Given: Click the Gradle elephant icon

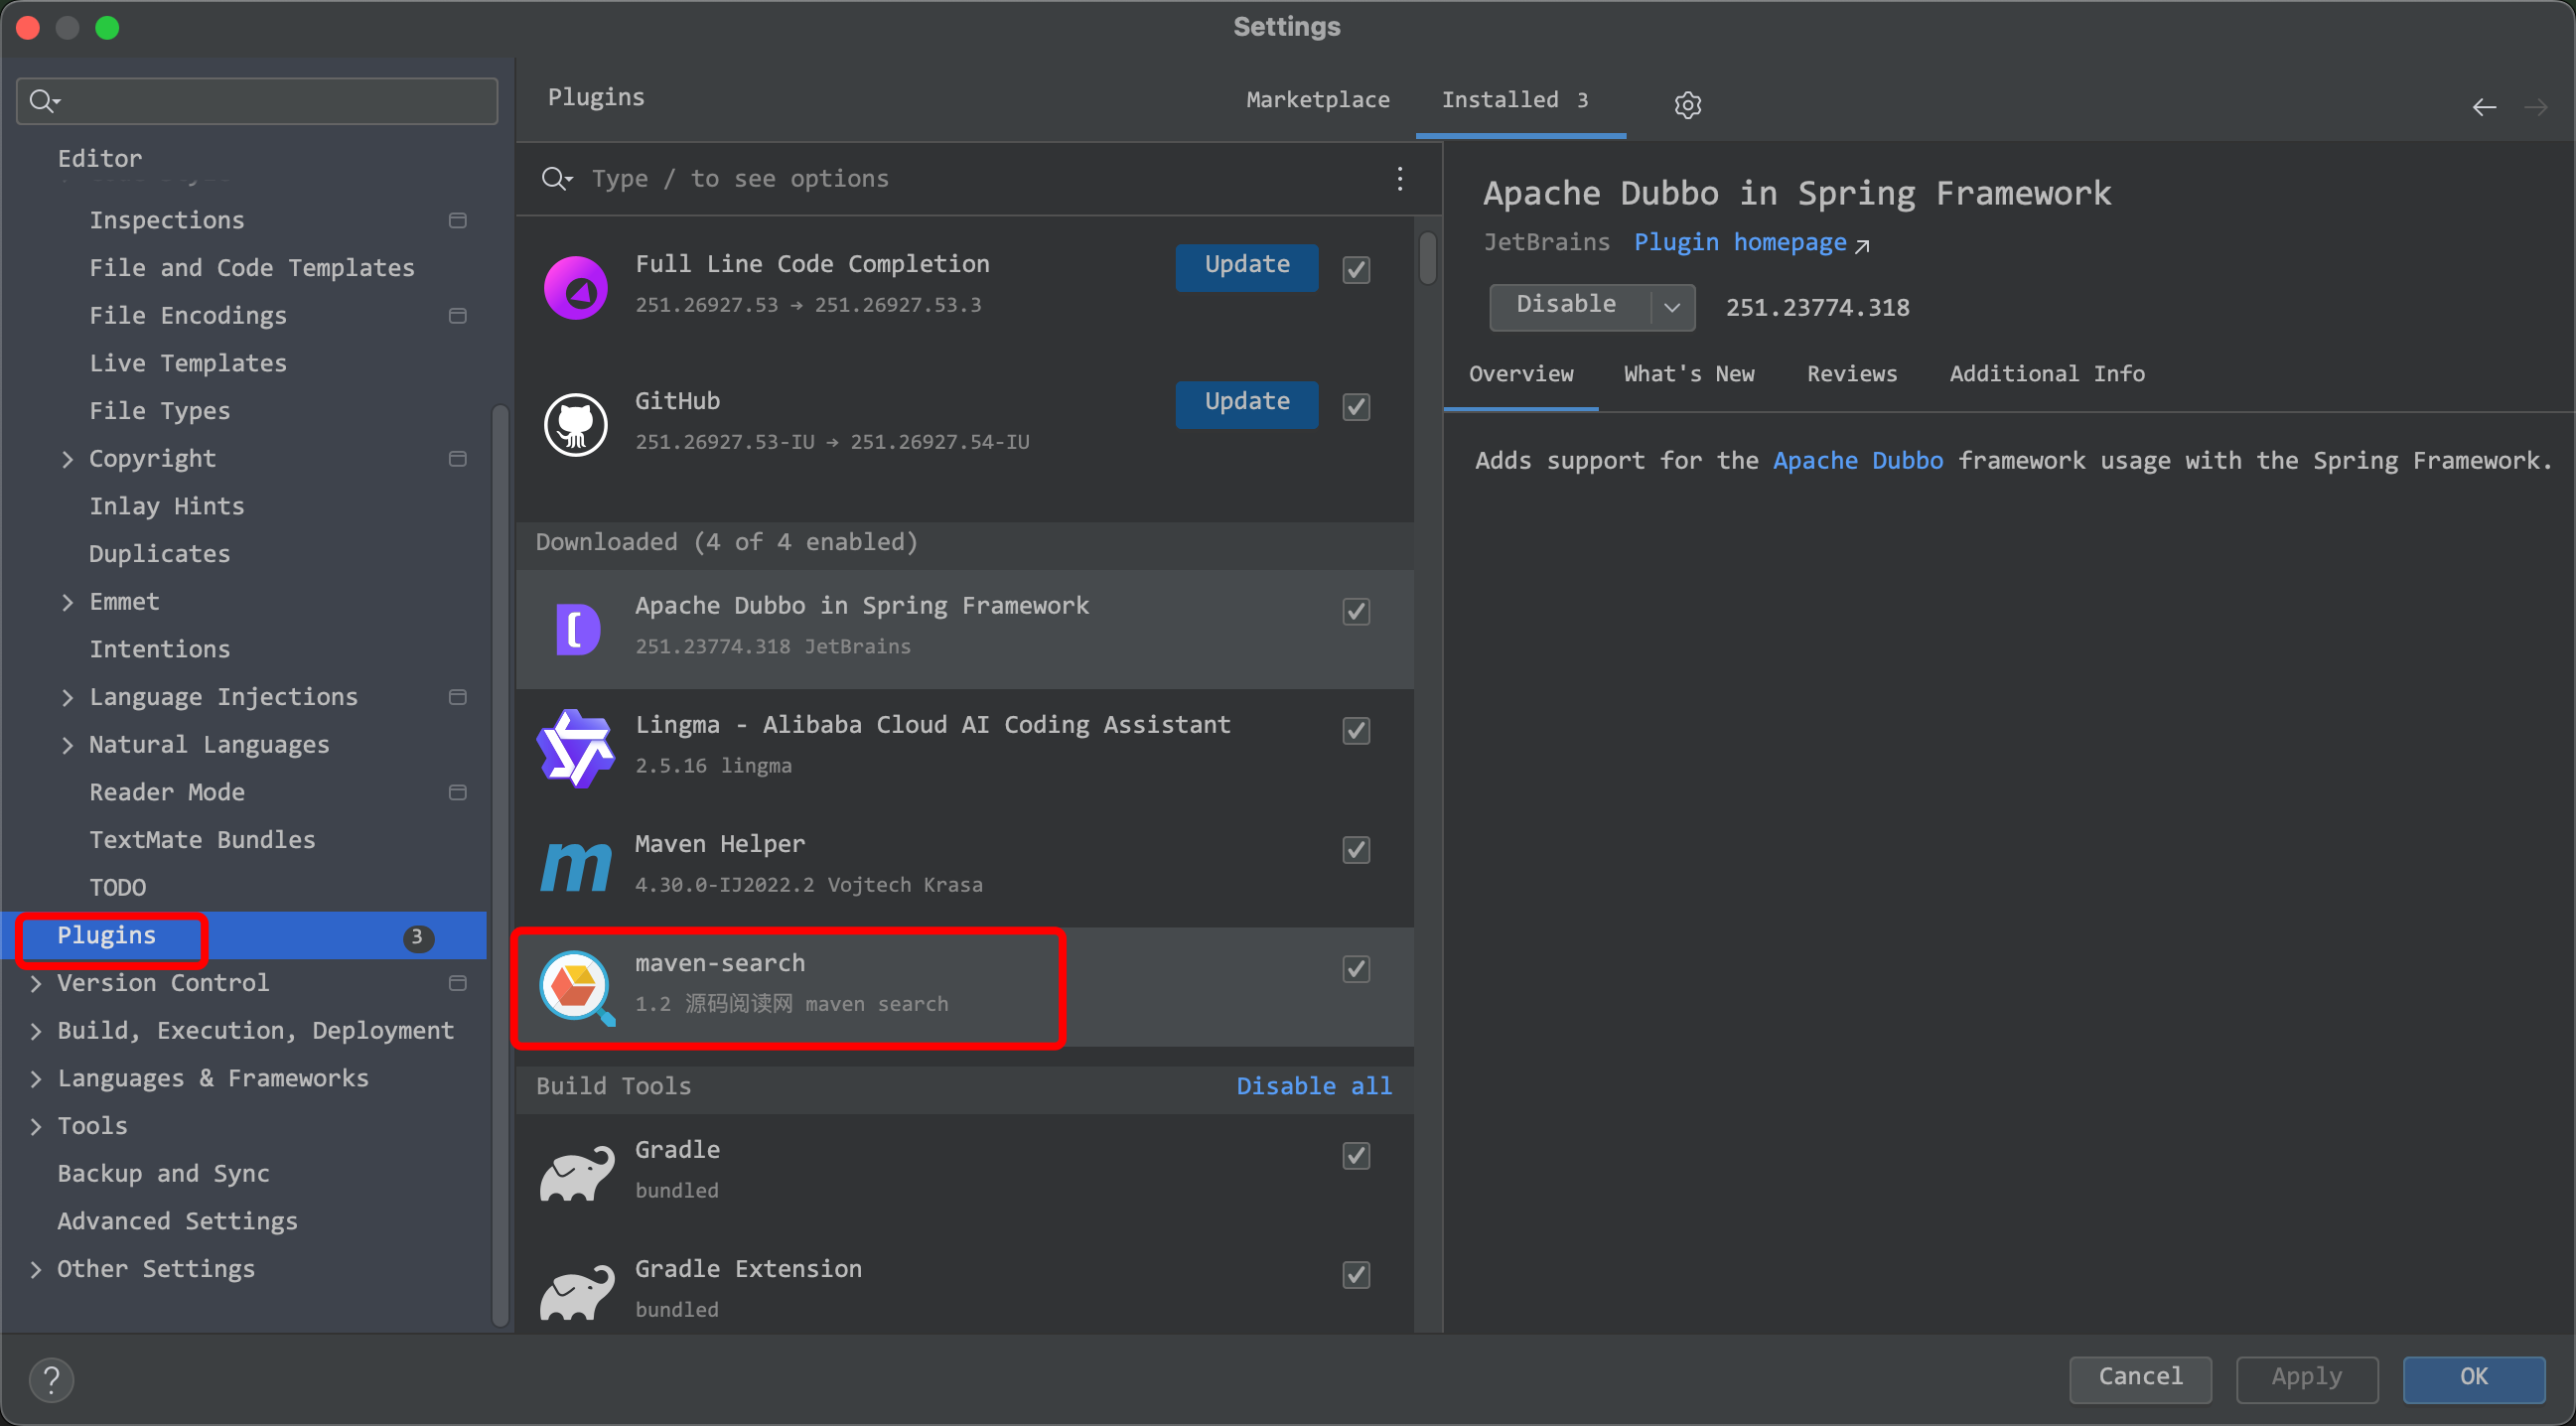Looking at the screenshot, I should (577, 1172).
